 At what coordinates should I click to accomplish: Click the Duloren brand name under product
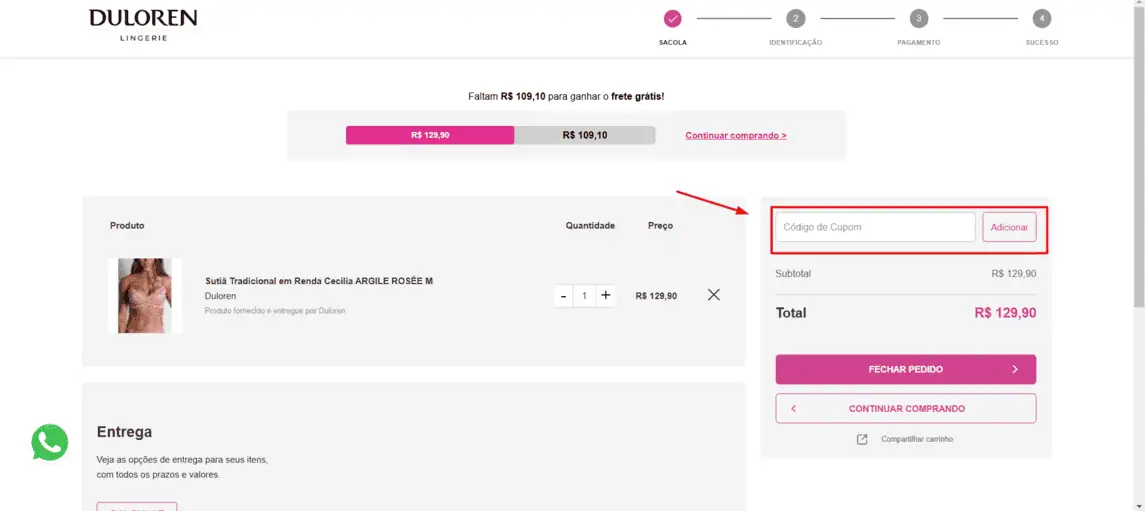(221, 296)
